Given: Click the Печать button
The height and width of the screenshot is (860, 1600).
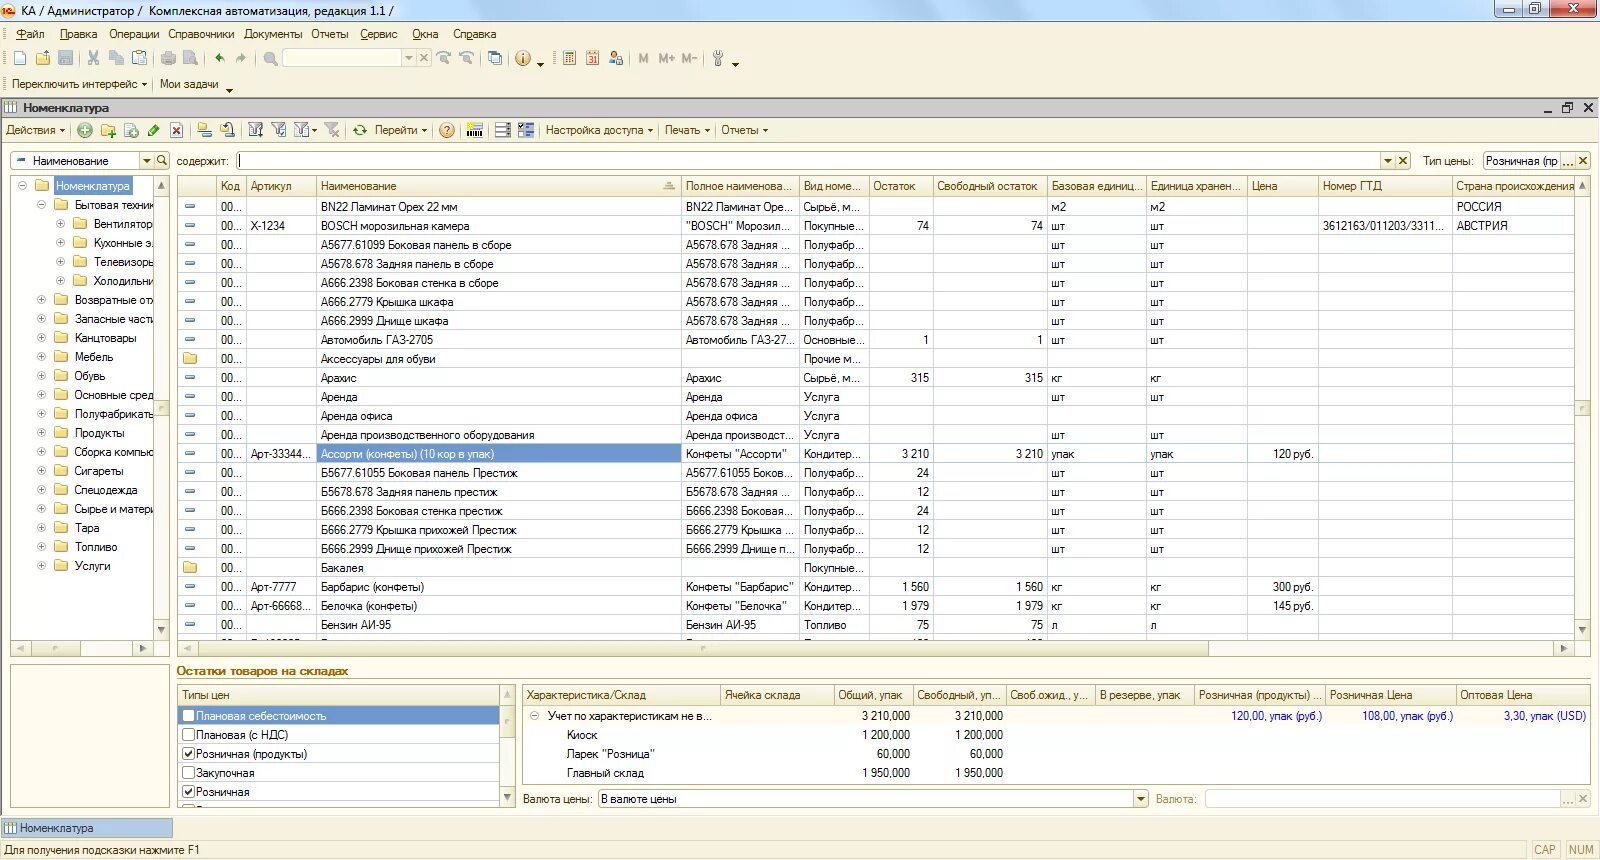Looking at the screenshot, I should [687, 130].
